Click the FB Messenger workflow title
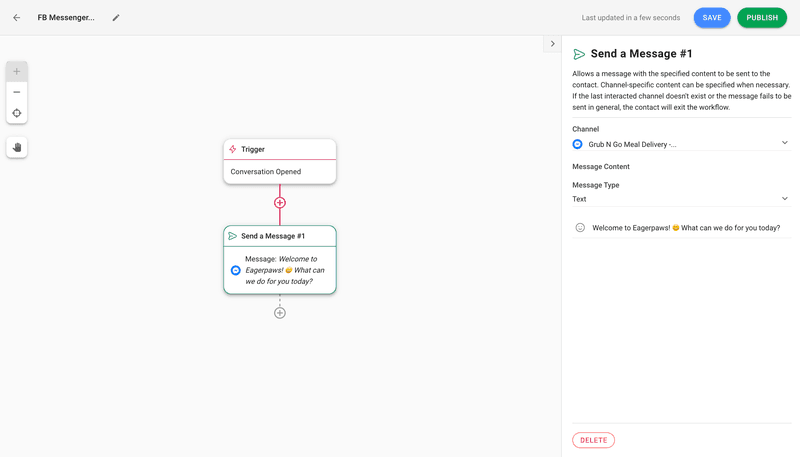Image resolution: width=800 pixels, height=457 pixels. (66, 18)
